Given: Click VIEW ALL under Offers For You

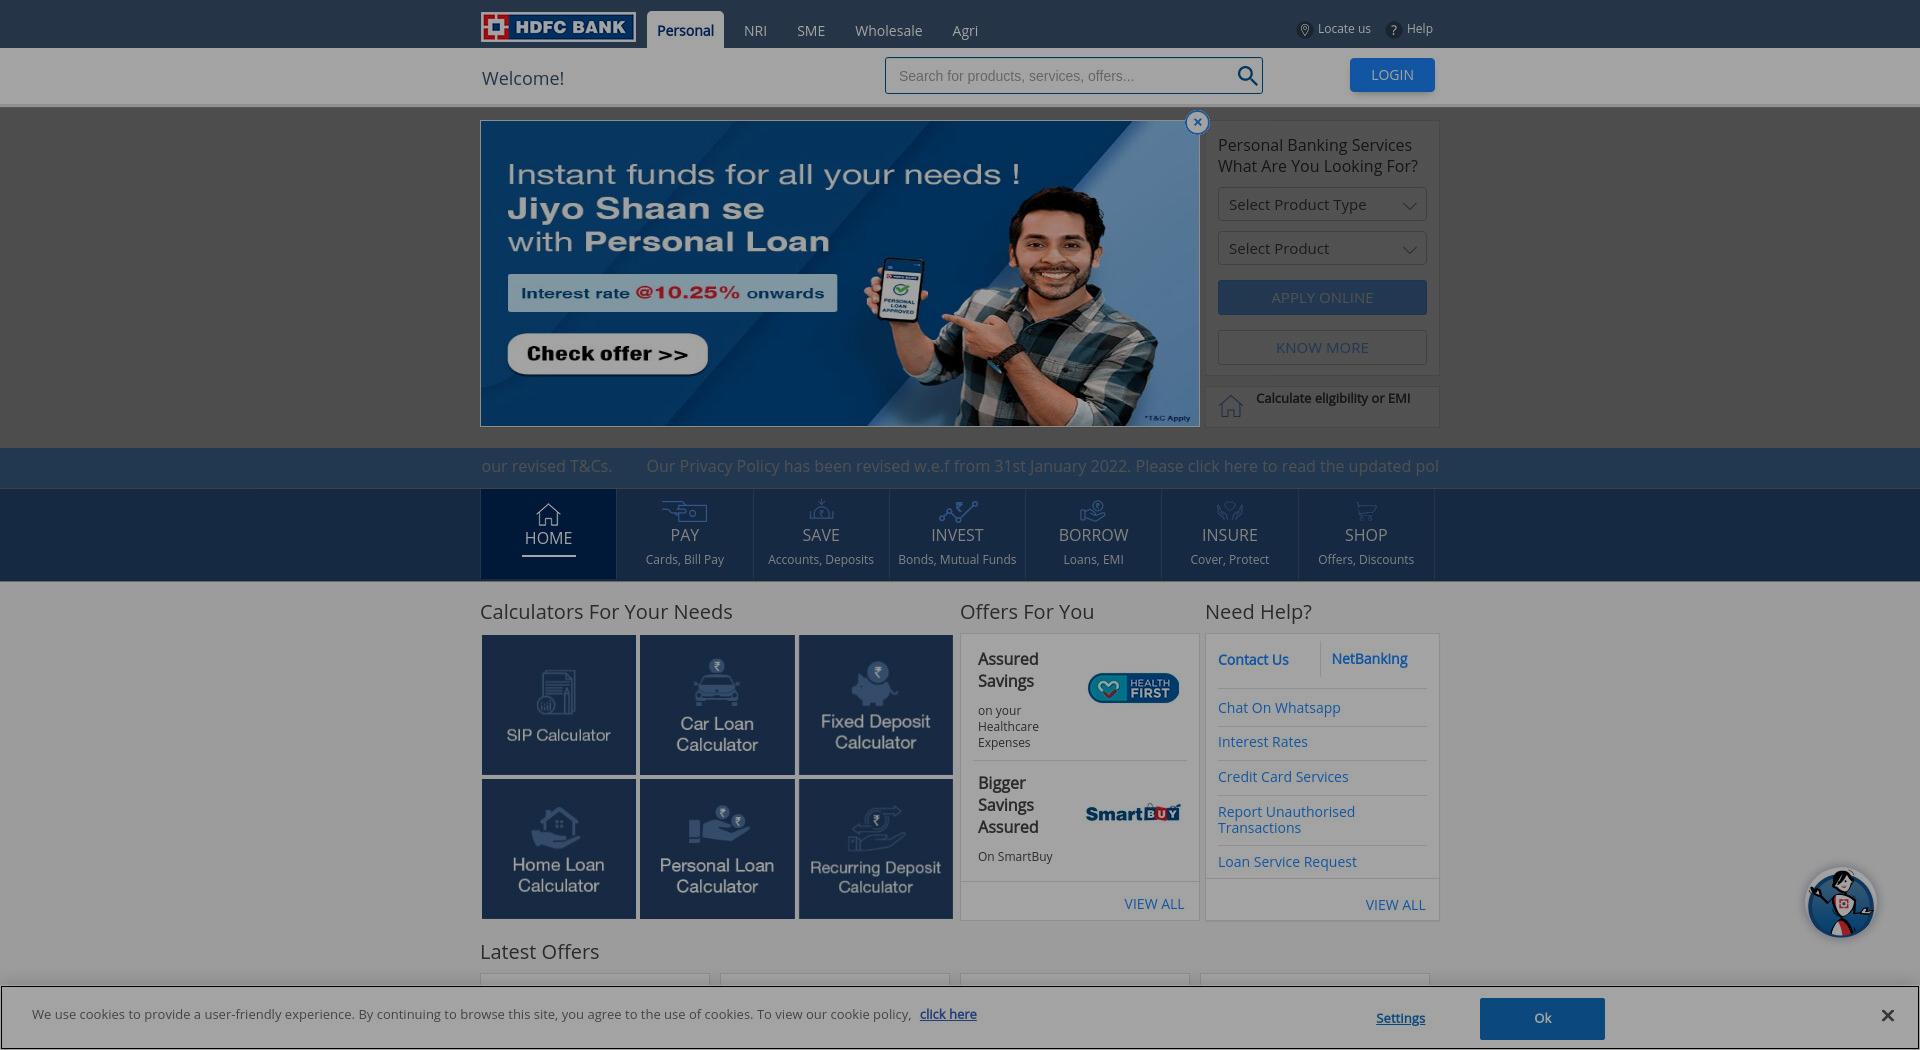Looking at the screenshot, I should click(1153, 904).
